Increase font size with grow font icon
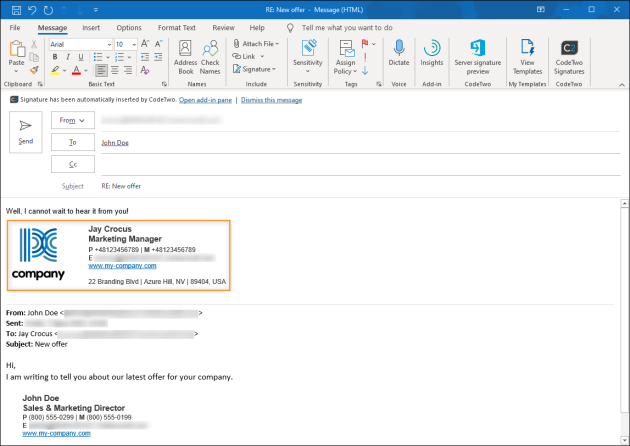This screenshot has width=630, height=446. tap(145, 44)
